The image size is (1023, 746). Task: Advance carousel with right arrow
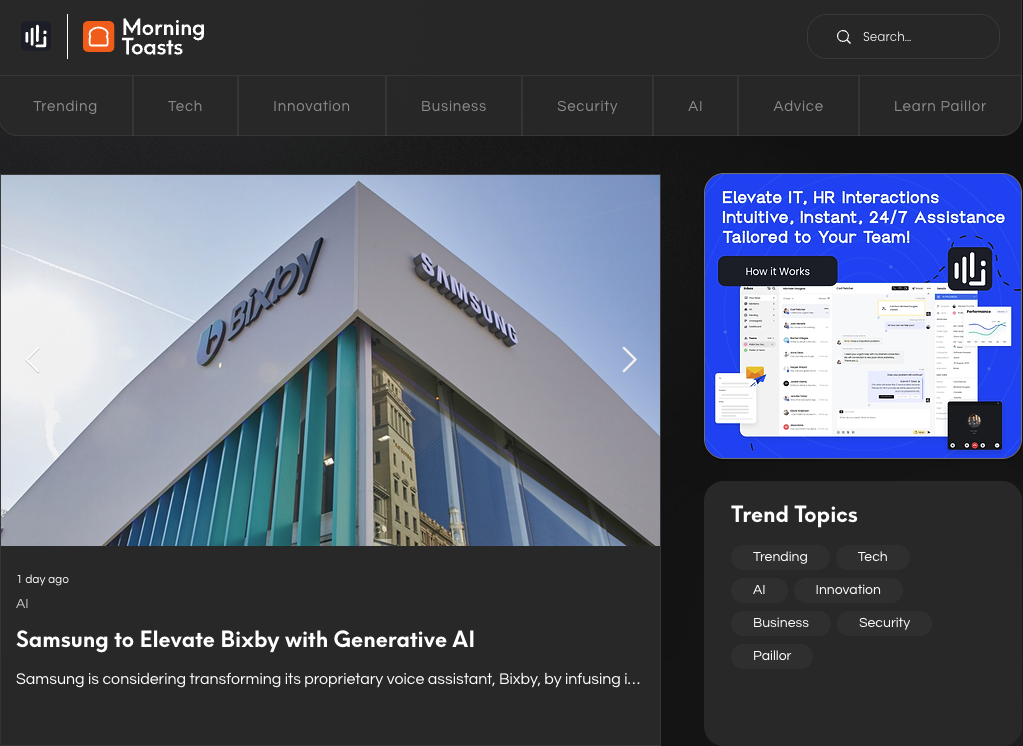(x=629, y=360)
